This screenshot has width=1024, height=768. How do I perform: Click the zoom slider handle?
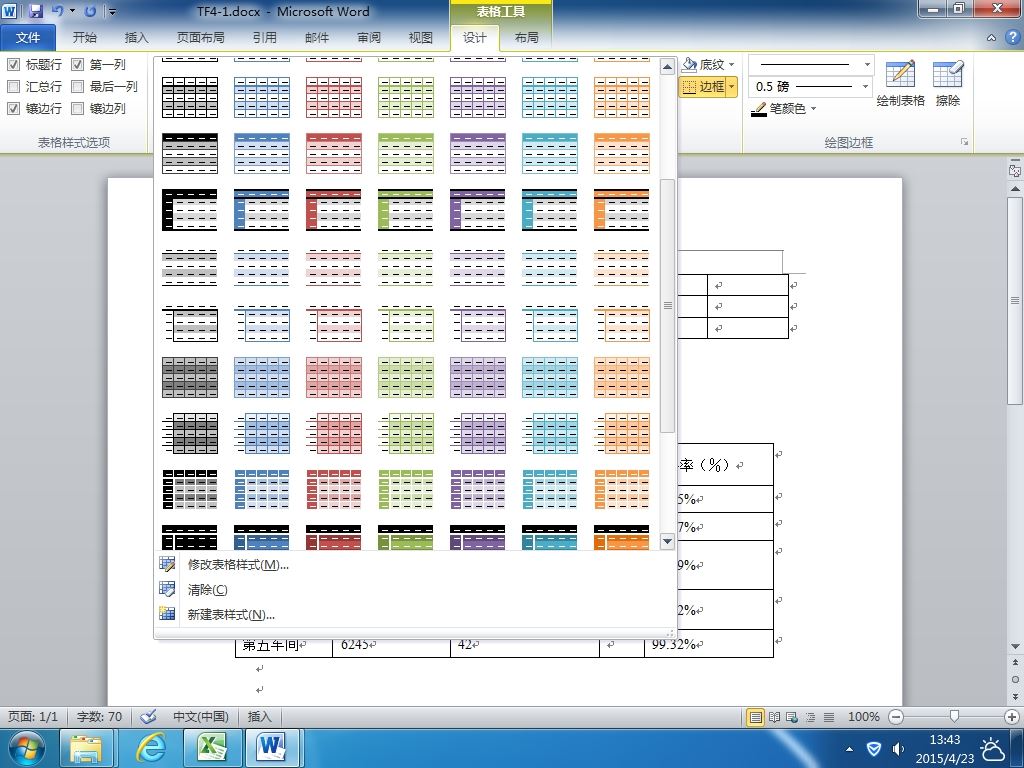[955, 717]
